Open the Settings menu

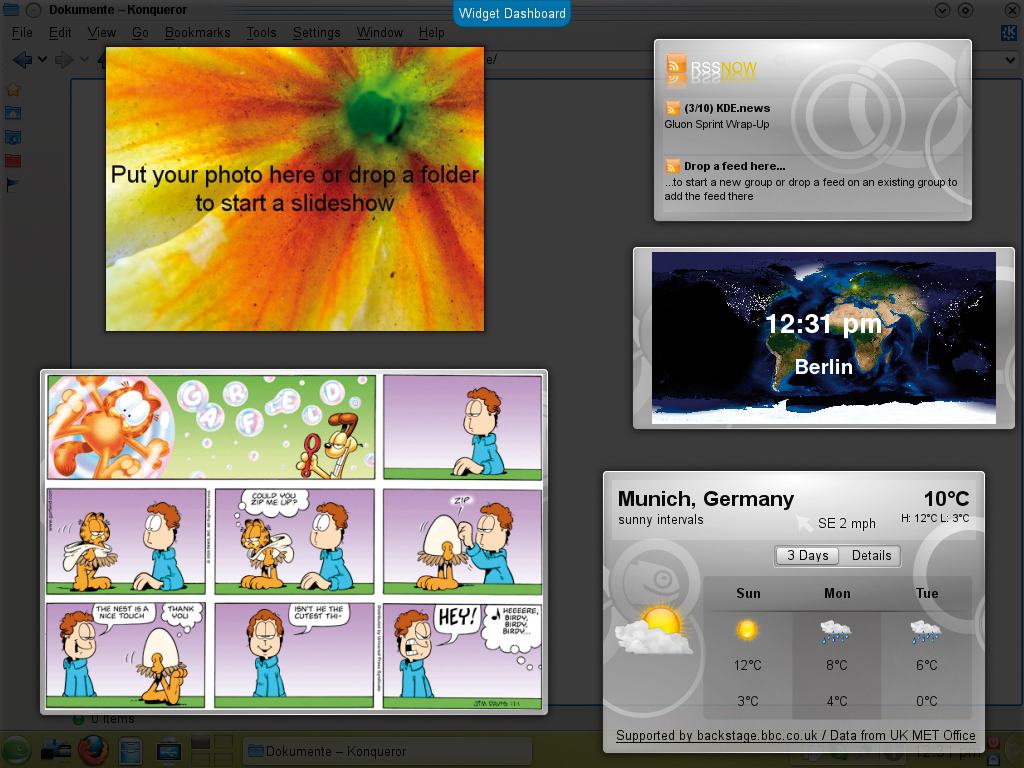click(x=316, y=33)
